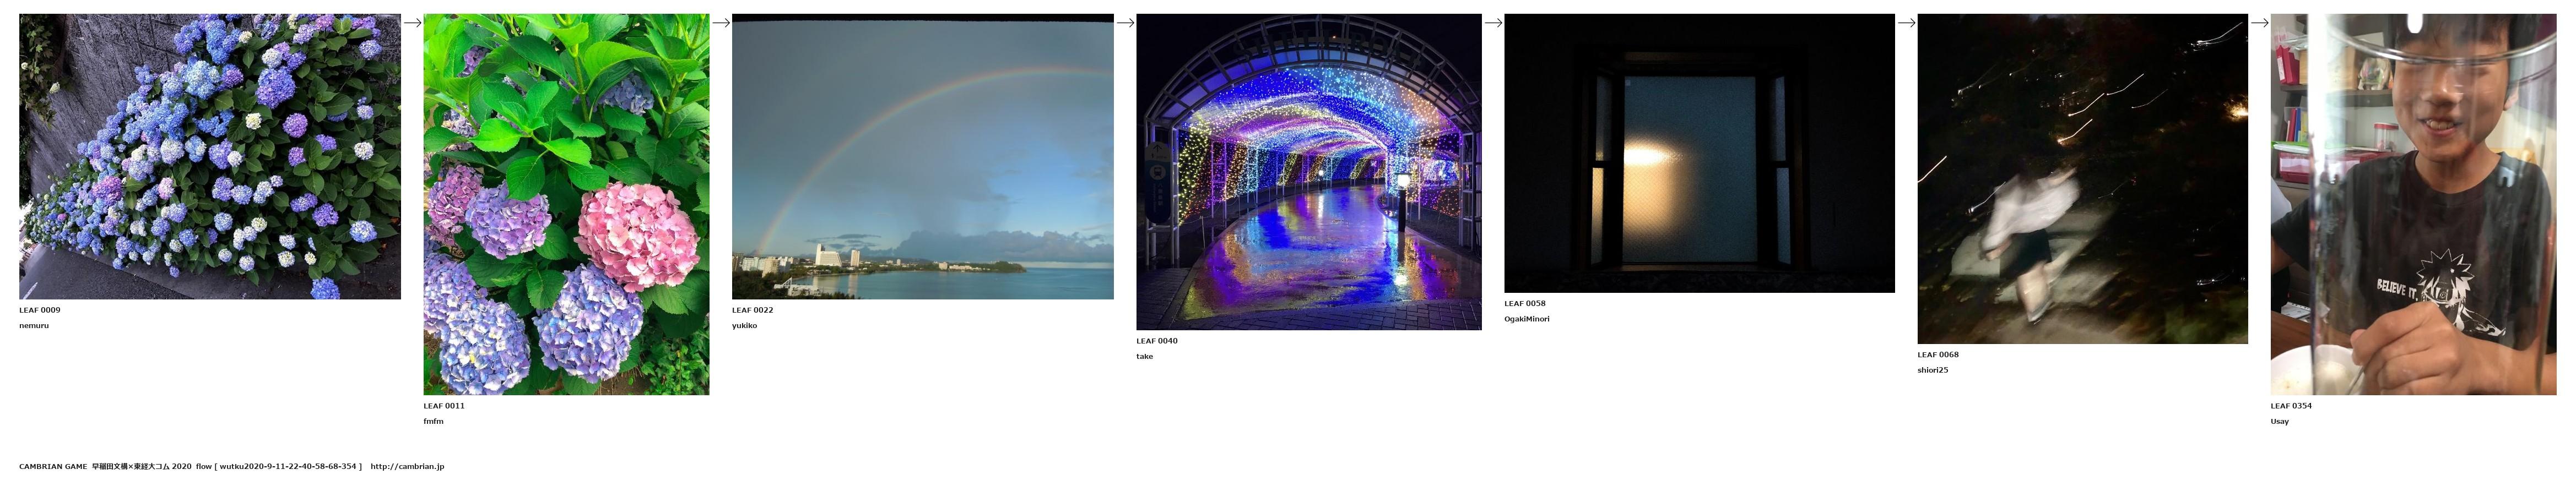Click the author name OgakiMinori

(x=1527, y=319)
